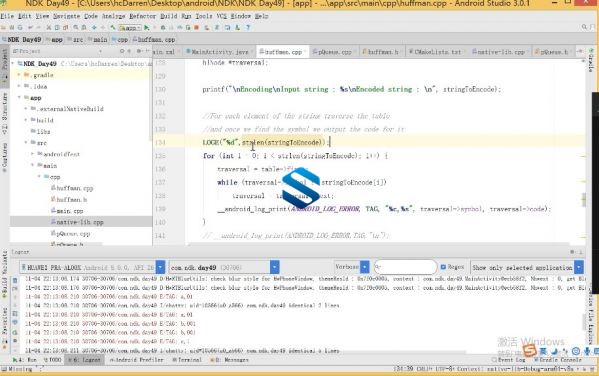Image resolution: width=599 pixels, height=376 pixels.
Task: Toggle the Regex checkbox in Logcat
Action: [x=443, y=267]
